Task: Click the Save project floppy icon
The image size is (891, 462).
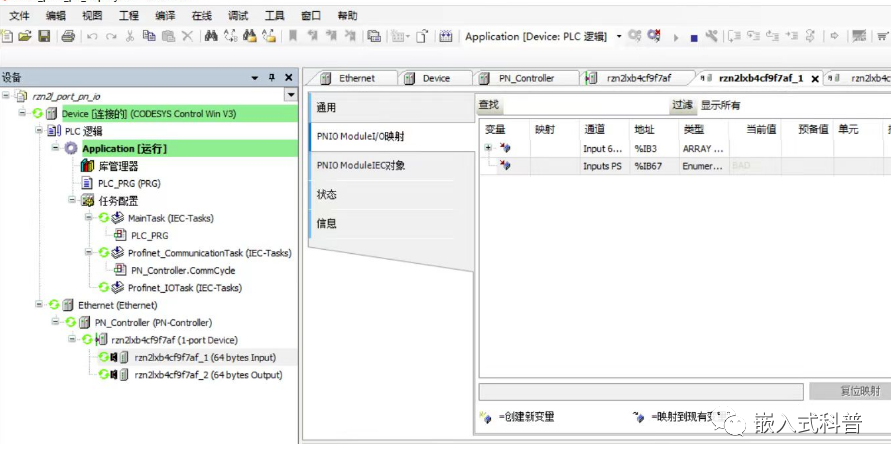Action: point(44,36)
